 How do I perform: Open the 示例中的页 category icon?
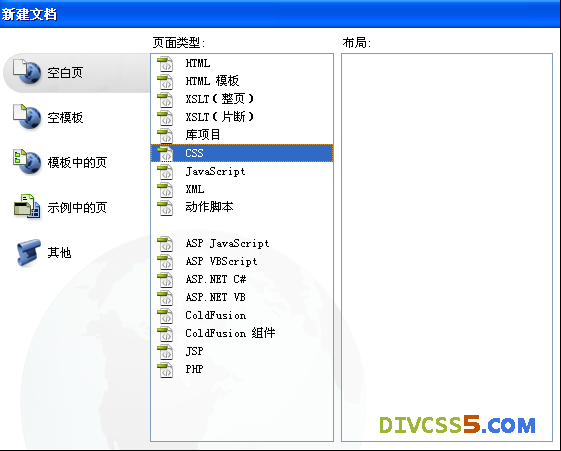tap(27, 206)
